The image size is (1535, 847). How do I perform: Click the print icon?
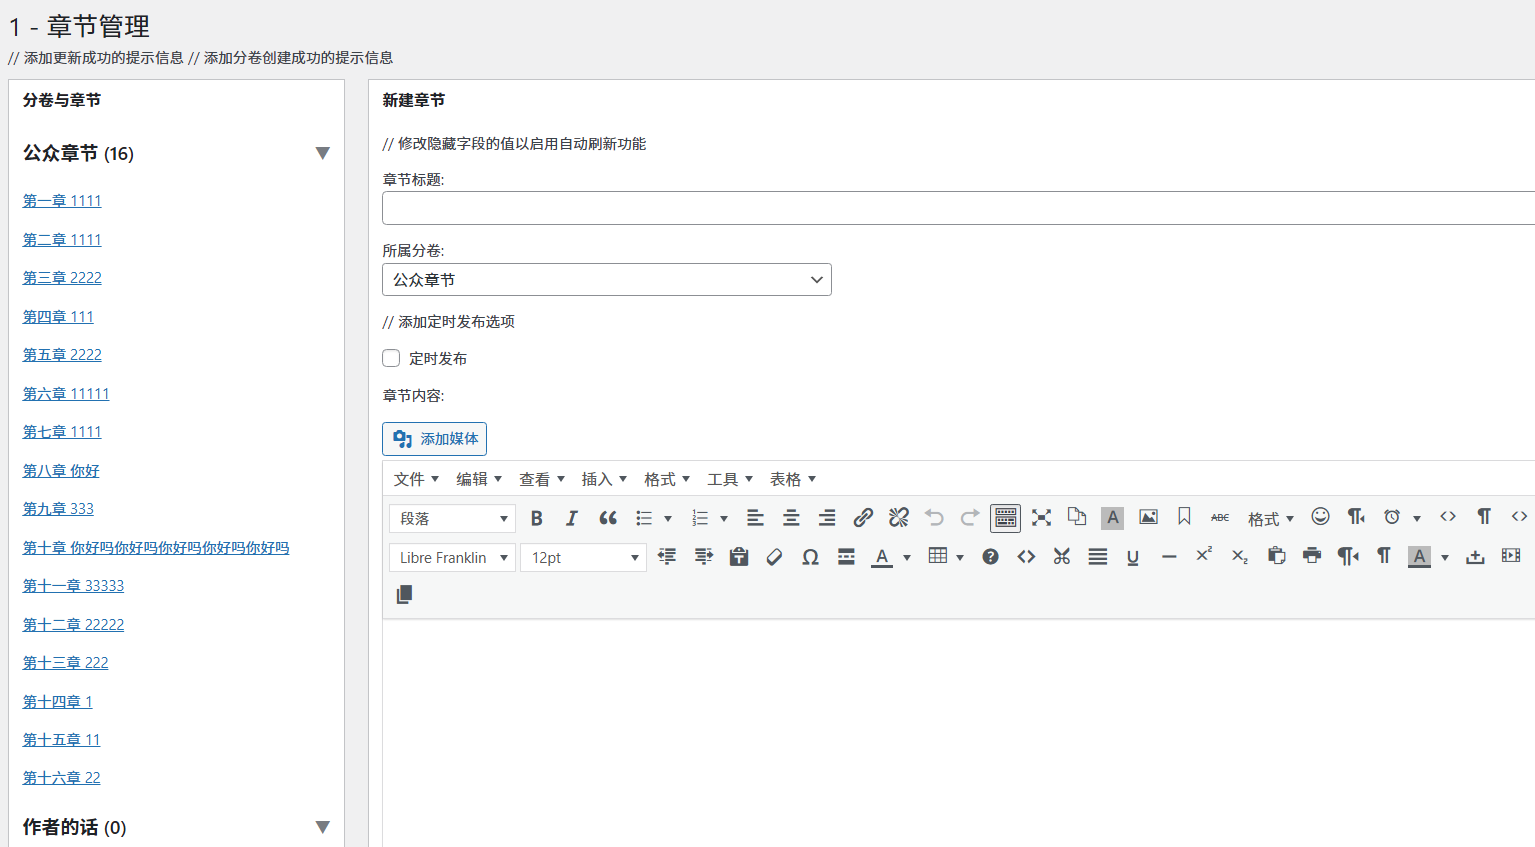point(1312,556)
